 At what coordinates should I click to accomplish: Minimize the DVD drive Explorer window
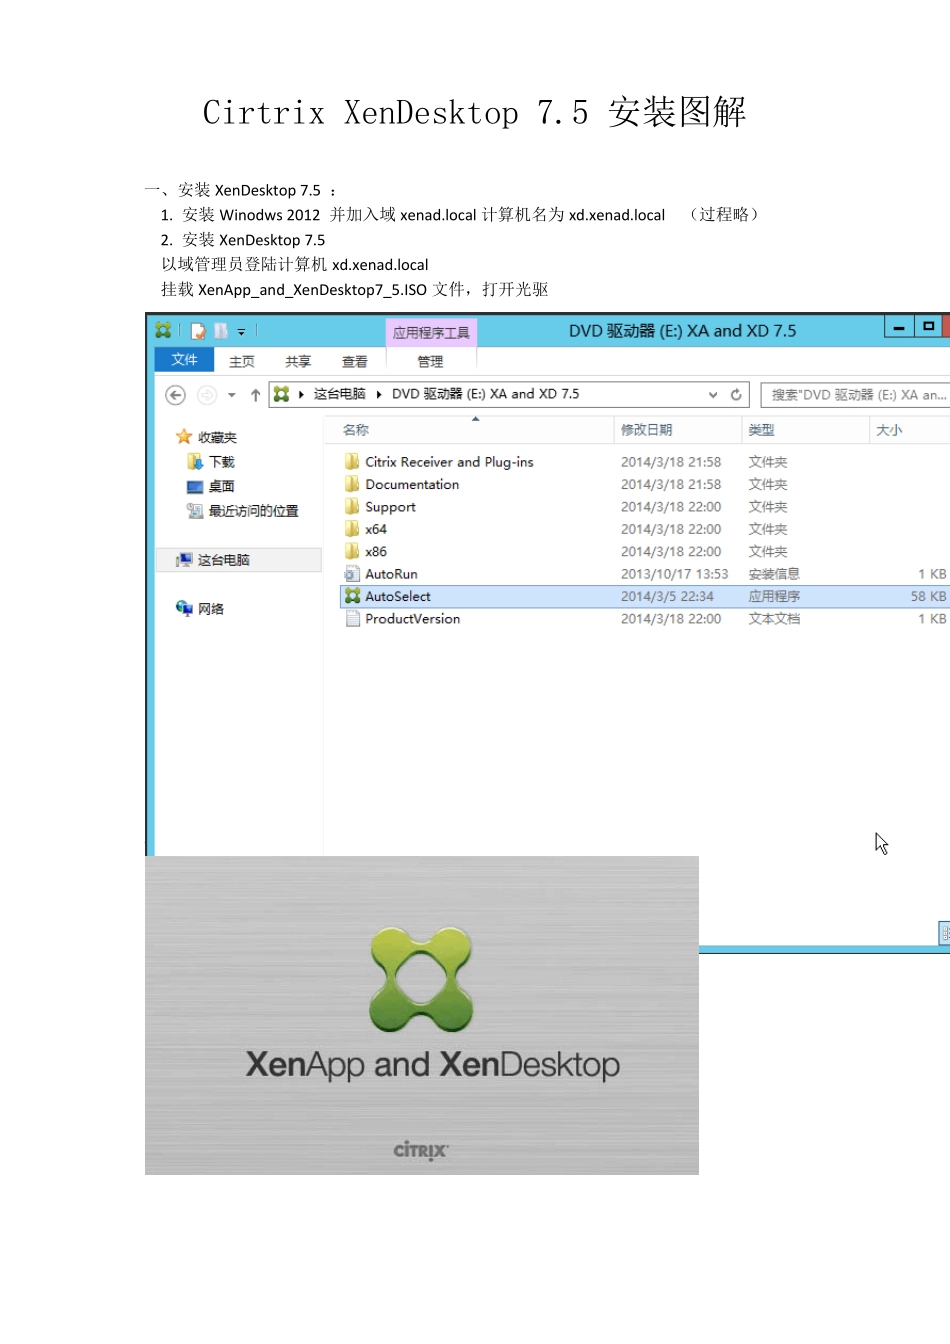[x=899, y=327]
